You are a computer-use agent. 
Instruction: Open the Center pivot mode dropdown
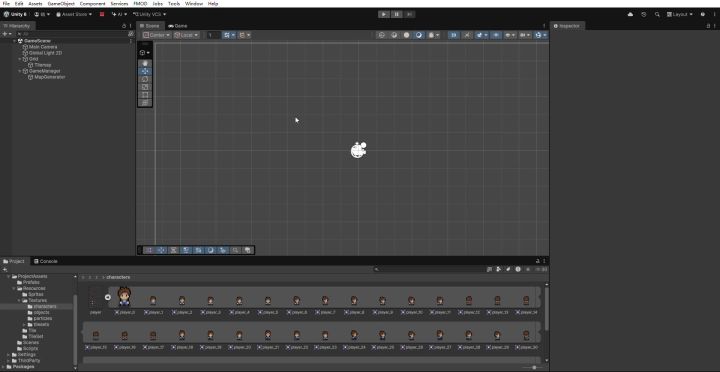[156, 35]
